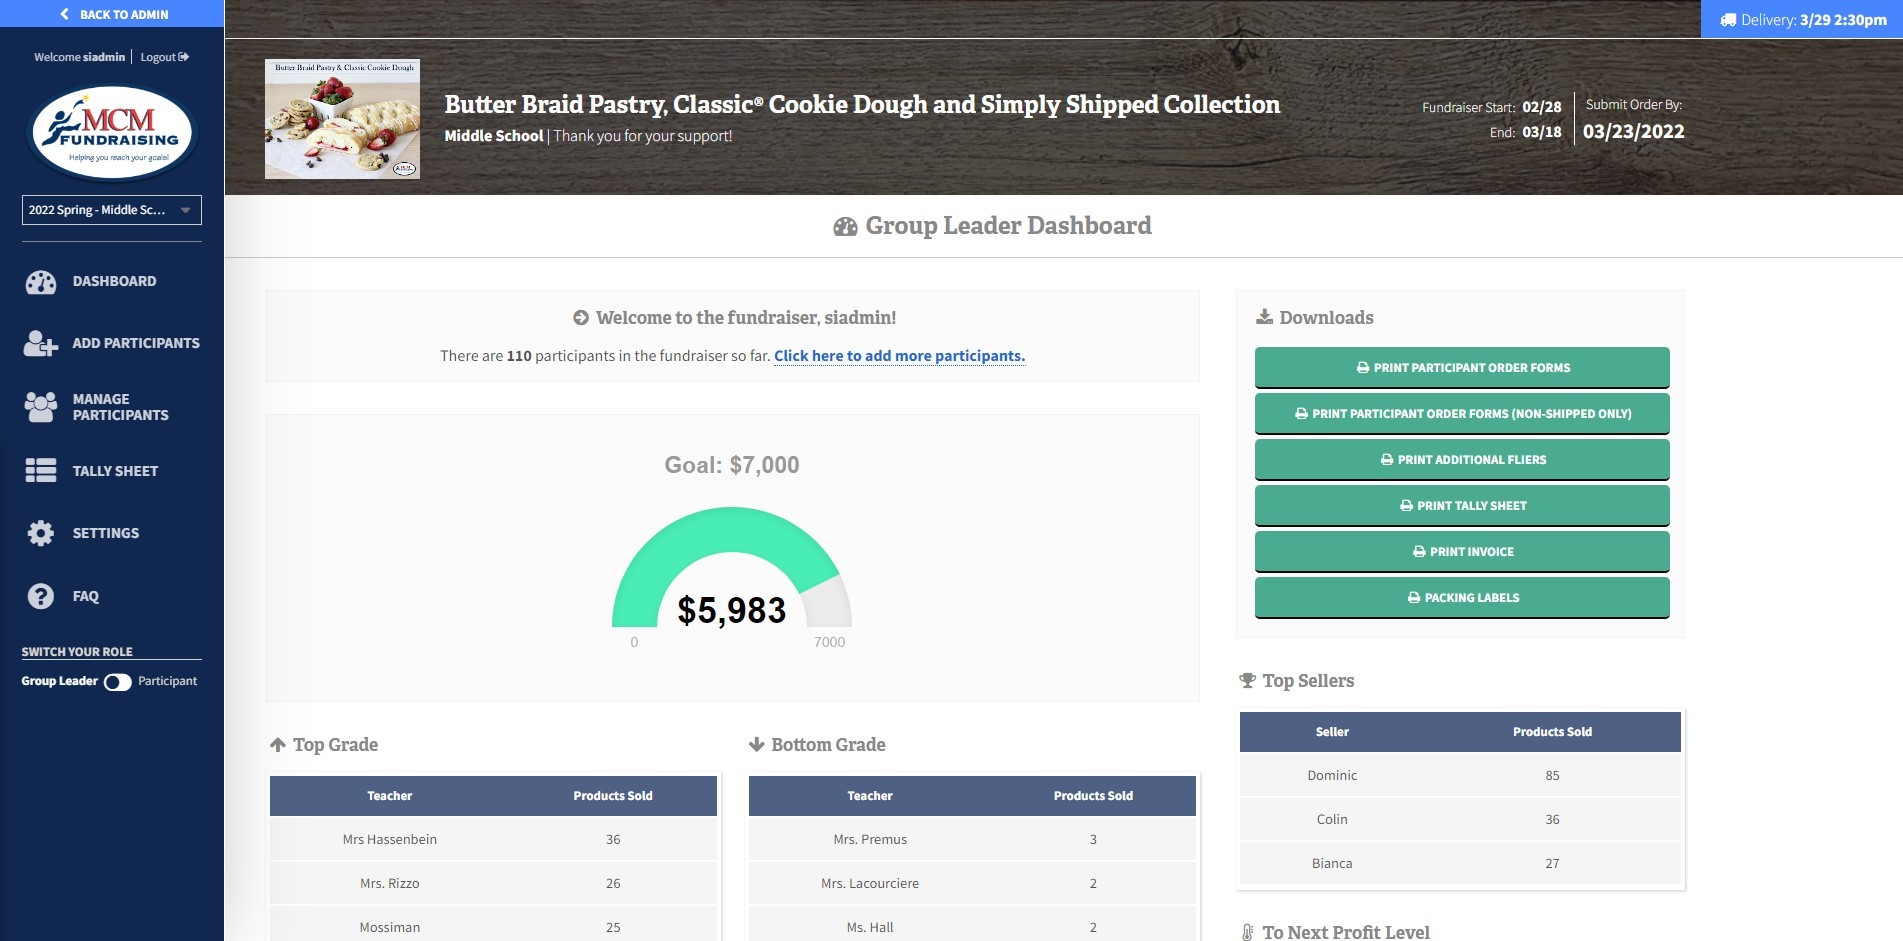Select Manage Participants menu item
The width and height of the screenshot is (1903, 941).
120,407
